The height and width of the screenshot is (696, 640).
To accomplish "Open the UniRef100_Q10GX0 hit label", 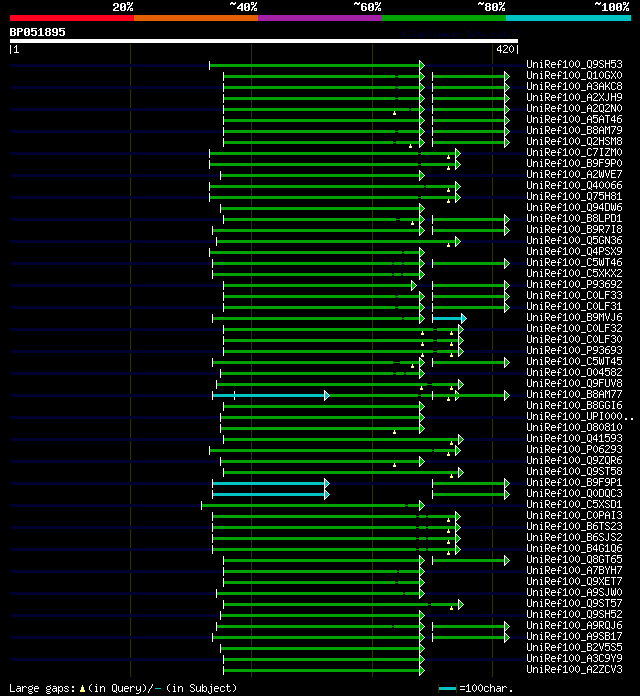I will pos(574,75).
